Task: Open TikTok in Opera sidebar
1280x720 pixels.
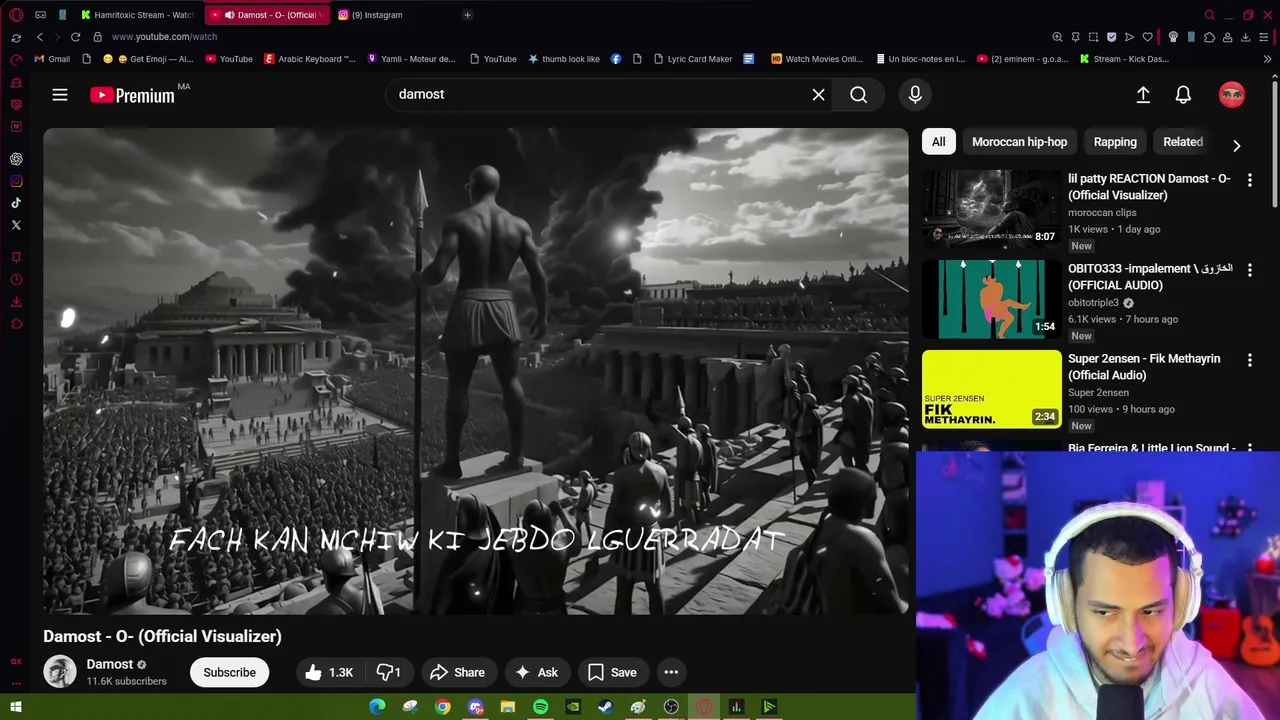Action: point(16,203)
